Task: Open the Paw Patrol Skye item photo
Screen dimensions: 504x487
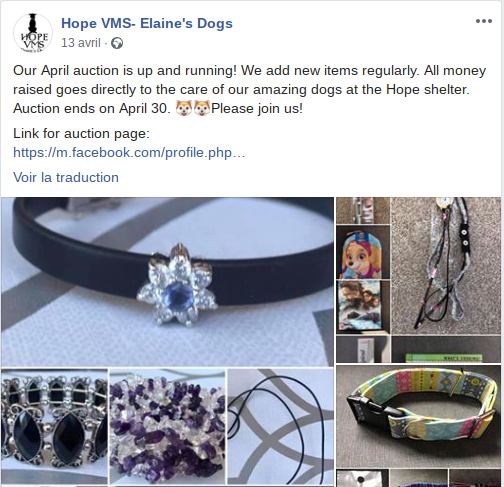Action: pyautogui.click(x=363, y=252)
